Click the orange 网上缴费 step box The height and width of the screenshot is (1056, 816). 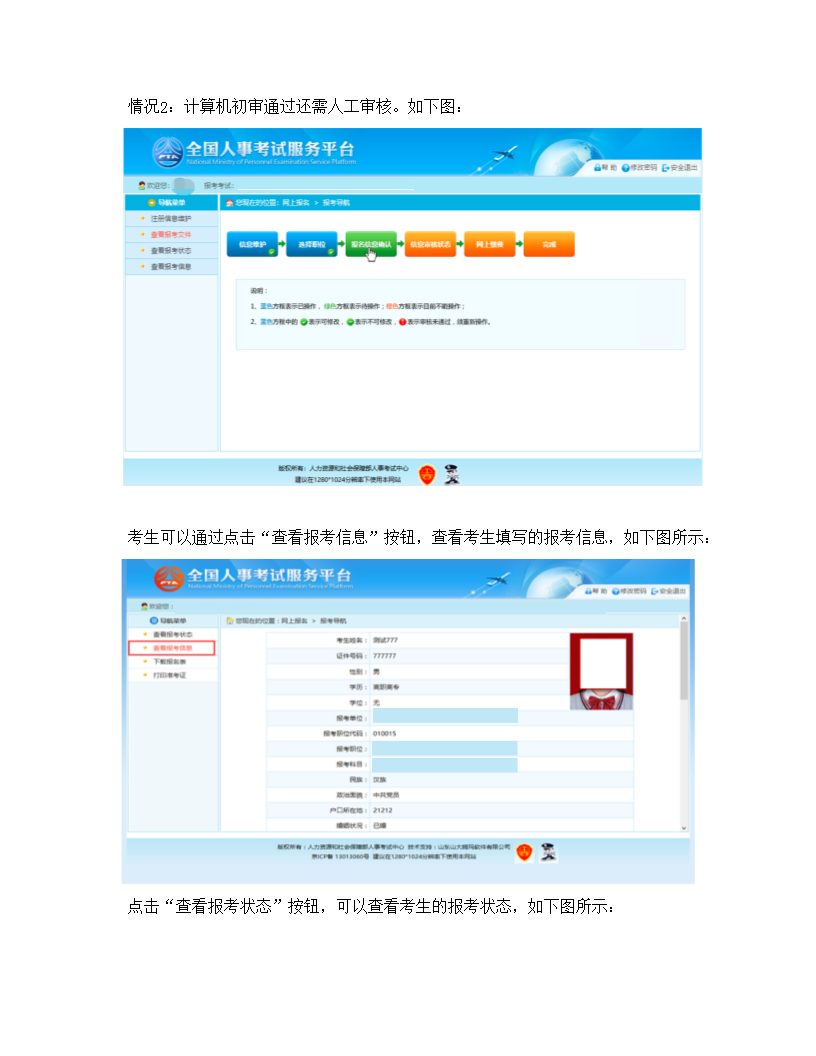[490, 244]
